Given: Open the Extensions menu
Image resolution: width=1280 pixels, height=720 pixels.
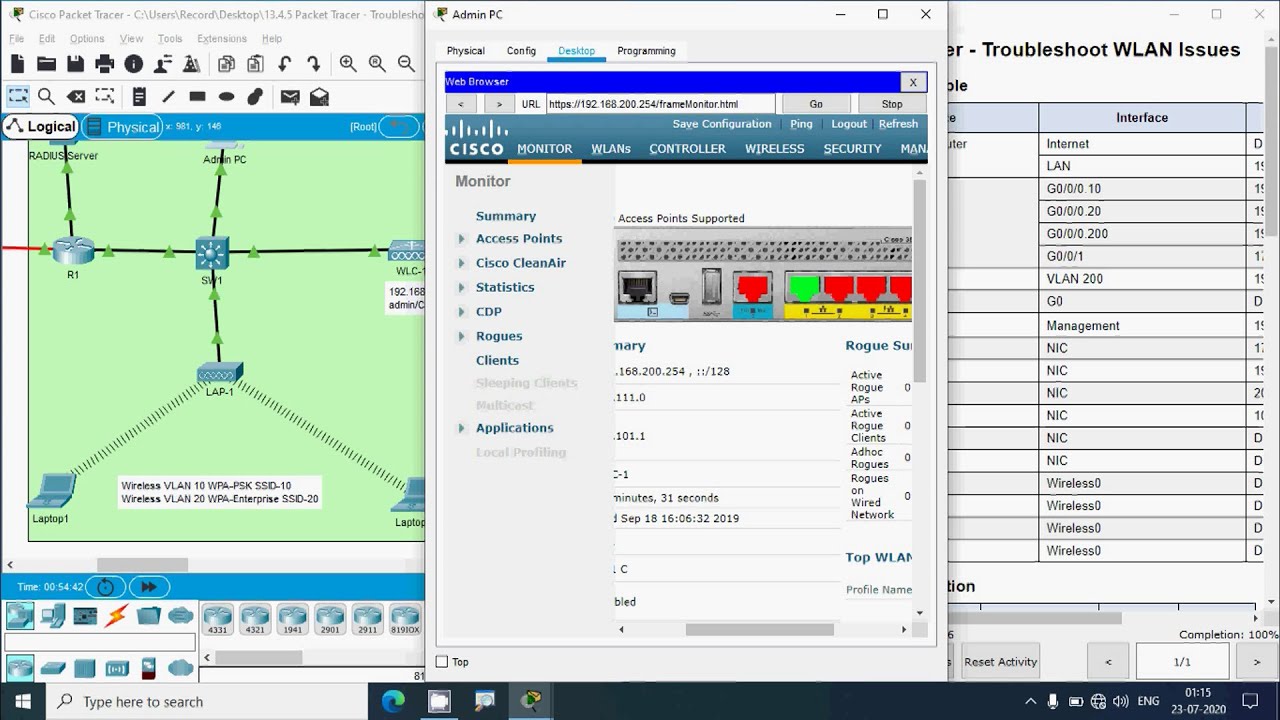Looking at the screenshot, I should [222, 39].
